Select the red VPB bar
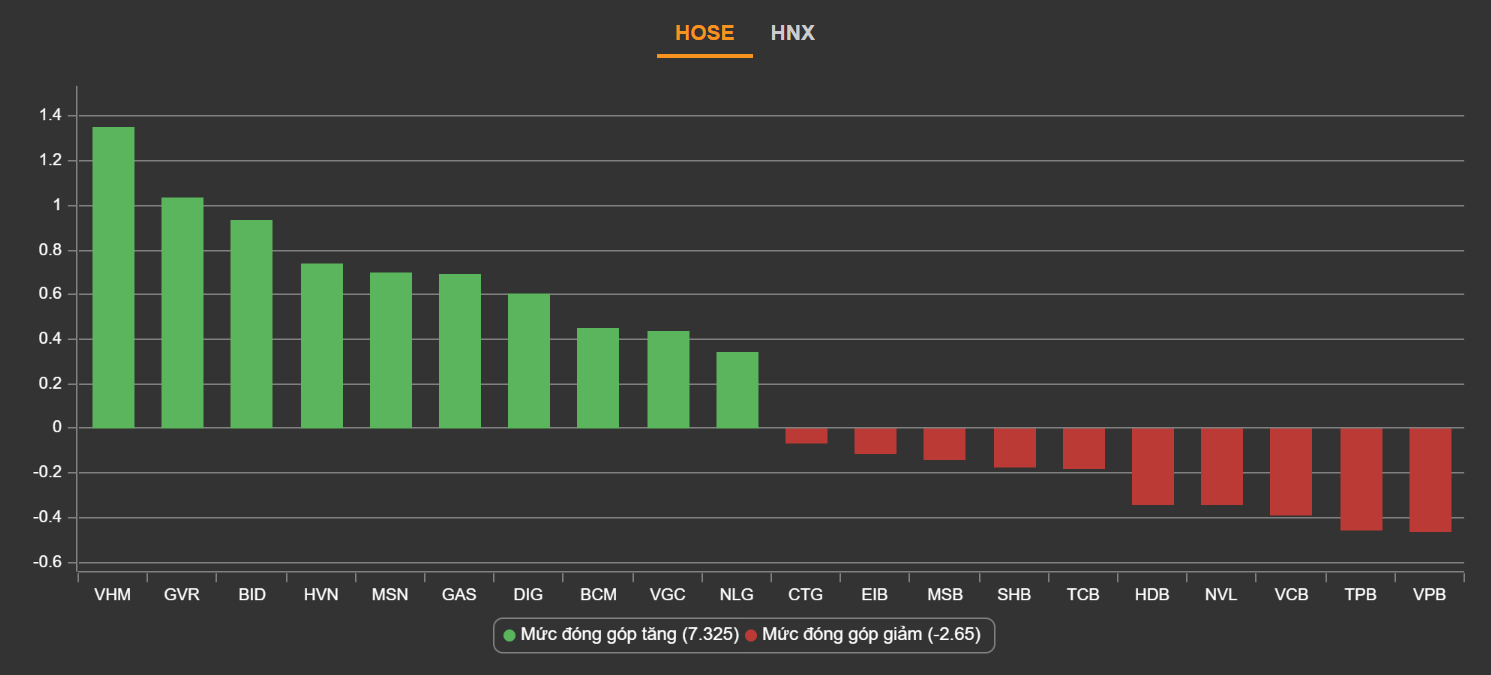This screenshot has height=675, width=1491. pyautogui.click(x=1430, y=480)
